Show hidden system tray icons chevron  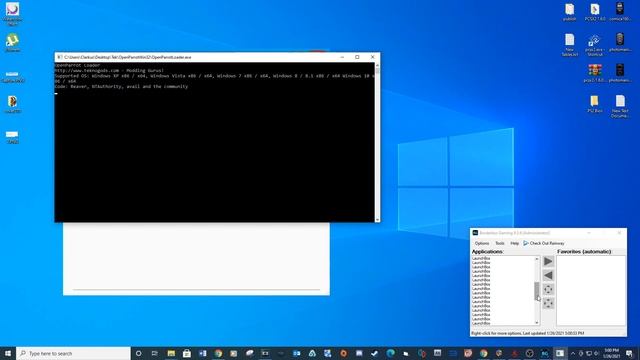tap(573, 353)
